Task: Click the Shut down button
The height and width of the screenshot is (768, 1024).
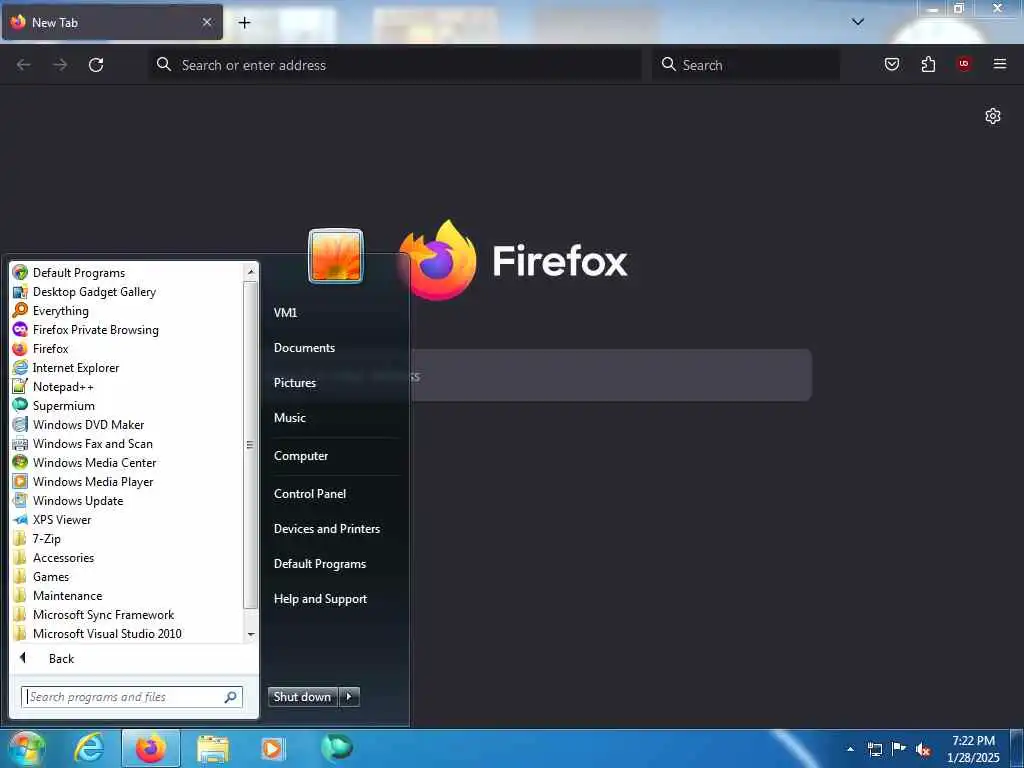Action: coord(303,697)
